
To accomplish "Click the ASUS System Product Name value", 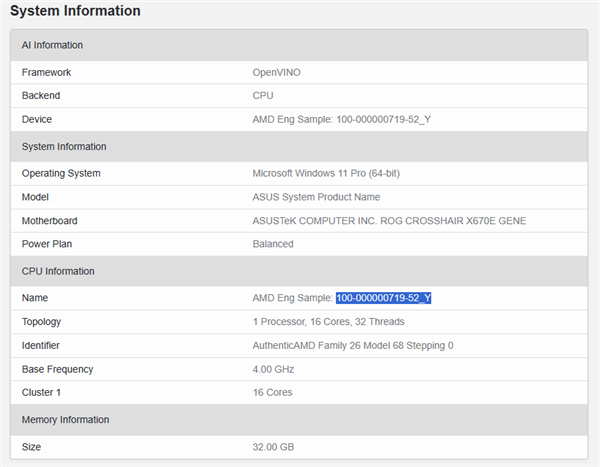I will point(316,197).
